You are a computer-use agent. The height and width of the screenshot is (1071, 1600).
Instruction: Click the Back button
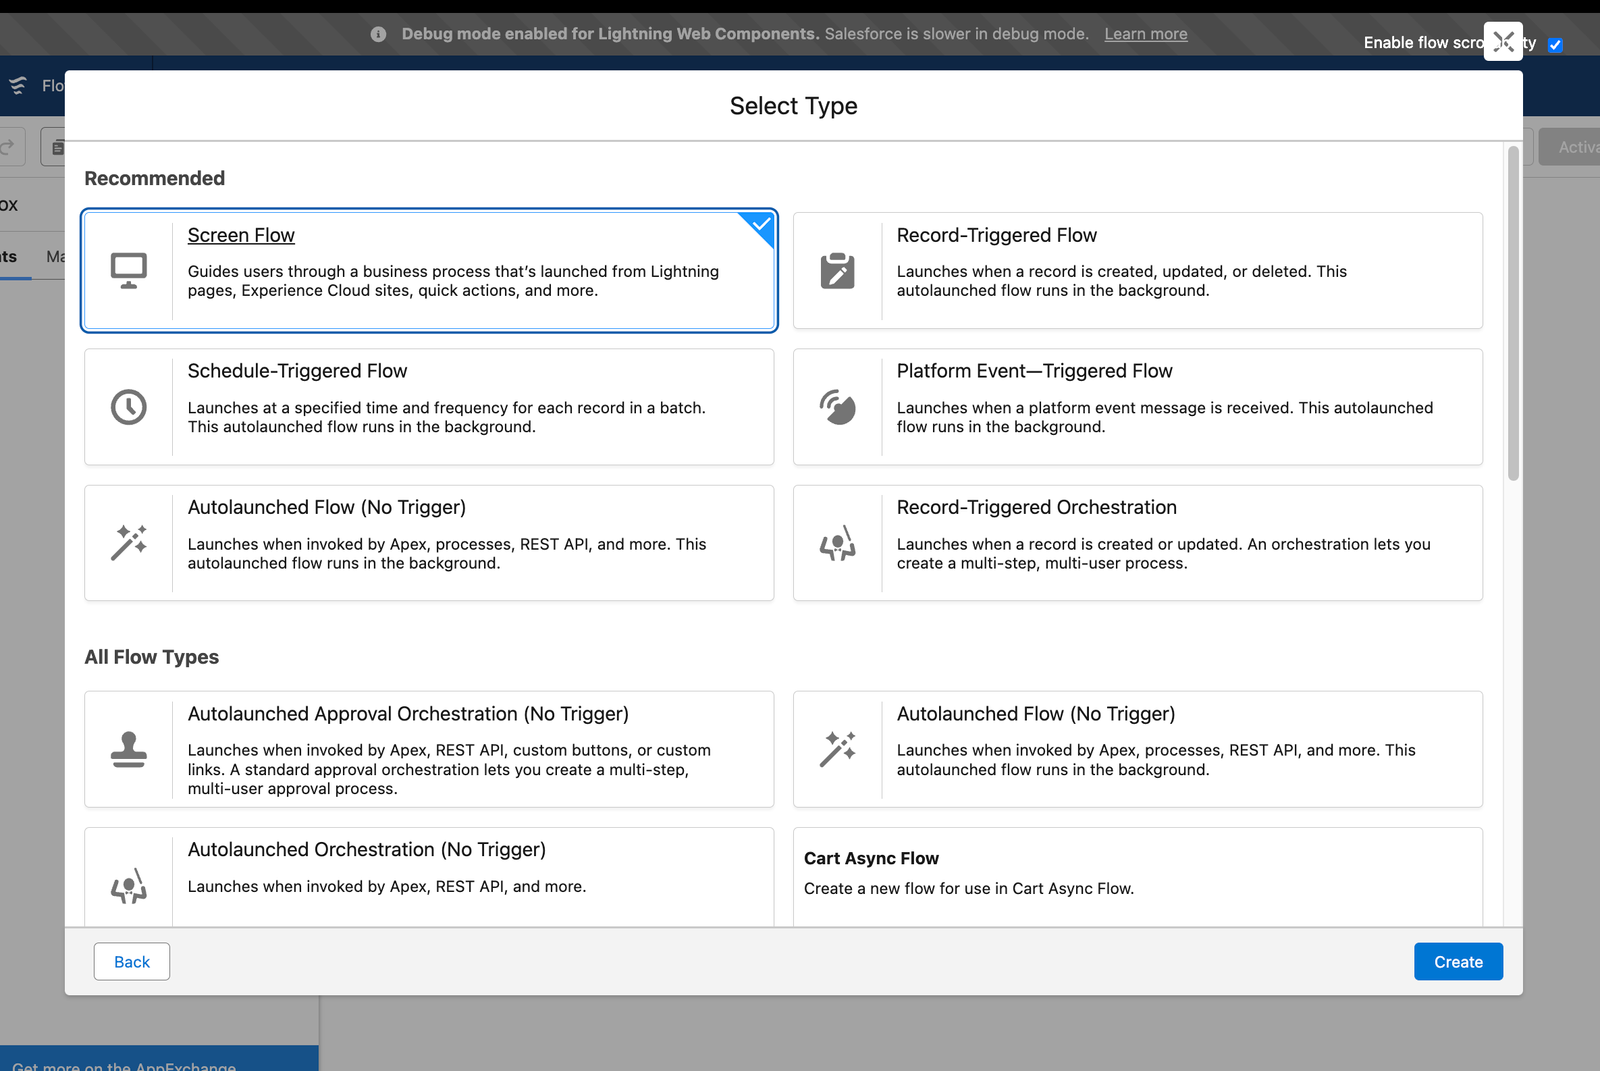point(131,961)
